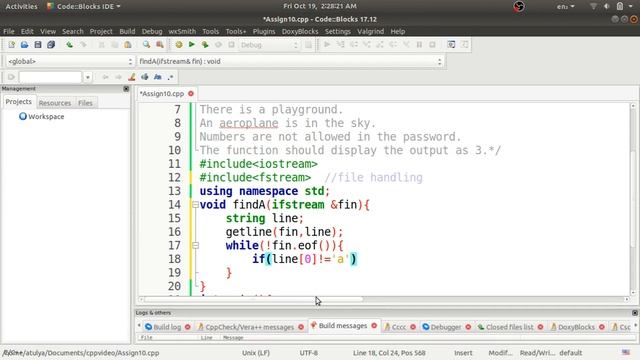Click the editor horizontal scrollbar thumb
The width and height of the screenshot is (640, 360).
coord(253,299)
